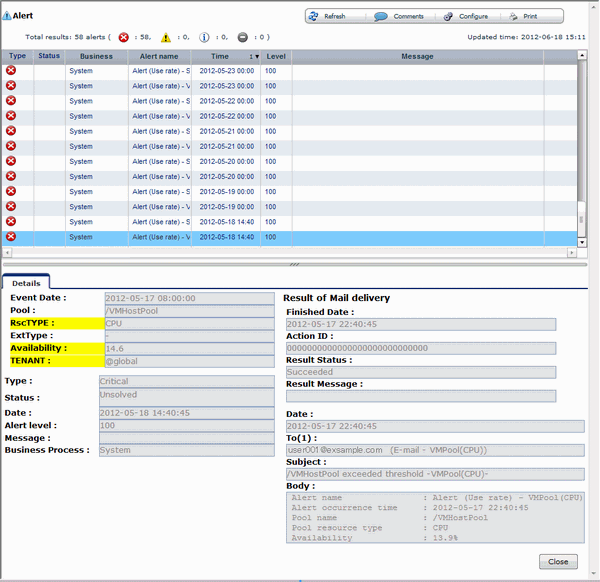Viewport: 600px width, 582px height.
Task: Sort by Alert name column header
Action: coord(159,56)
